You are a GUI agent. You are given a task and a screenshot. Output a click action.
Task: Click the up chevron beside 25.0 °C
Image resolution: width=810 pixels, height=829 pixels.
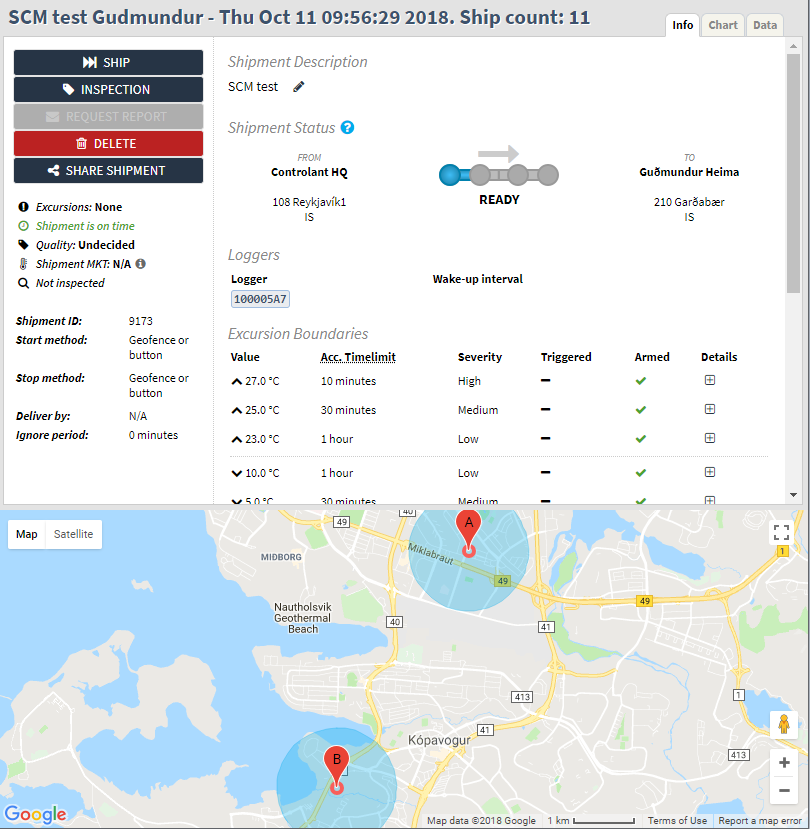click(x=237, y=410)
